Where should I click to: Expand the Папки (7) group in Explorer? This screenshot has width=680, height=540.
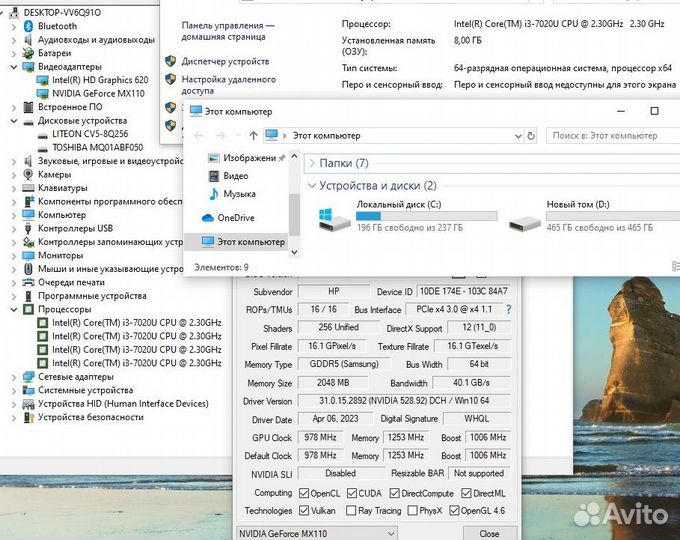(312, 164)
